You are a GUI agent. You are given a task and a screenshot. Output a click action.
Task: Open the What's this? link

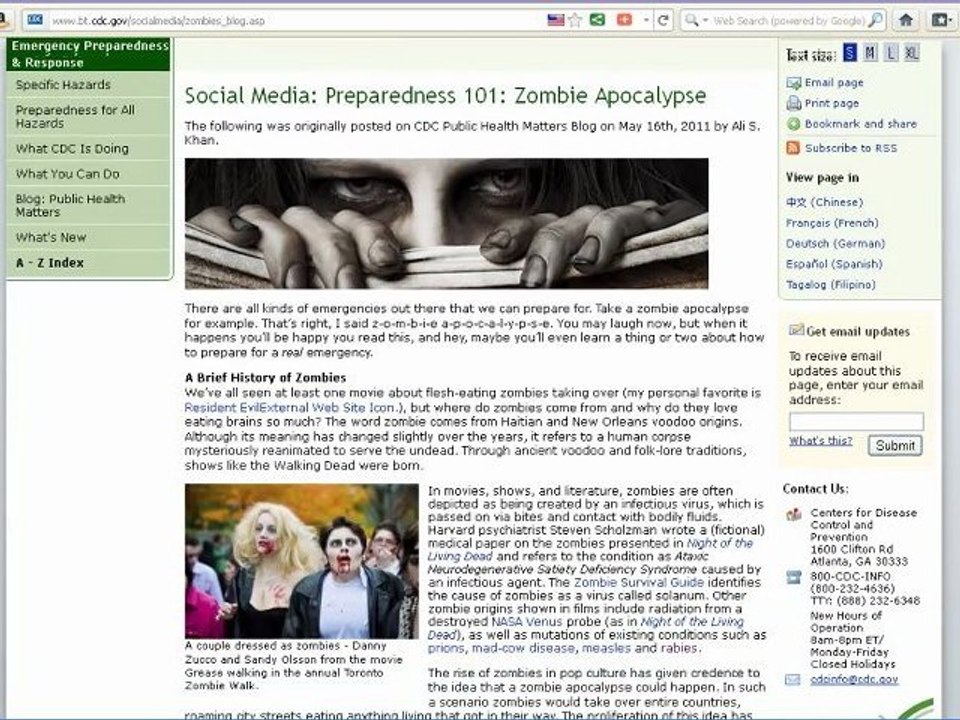(820, 441)
